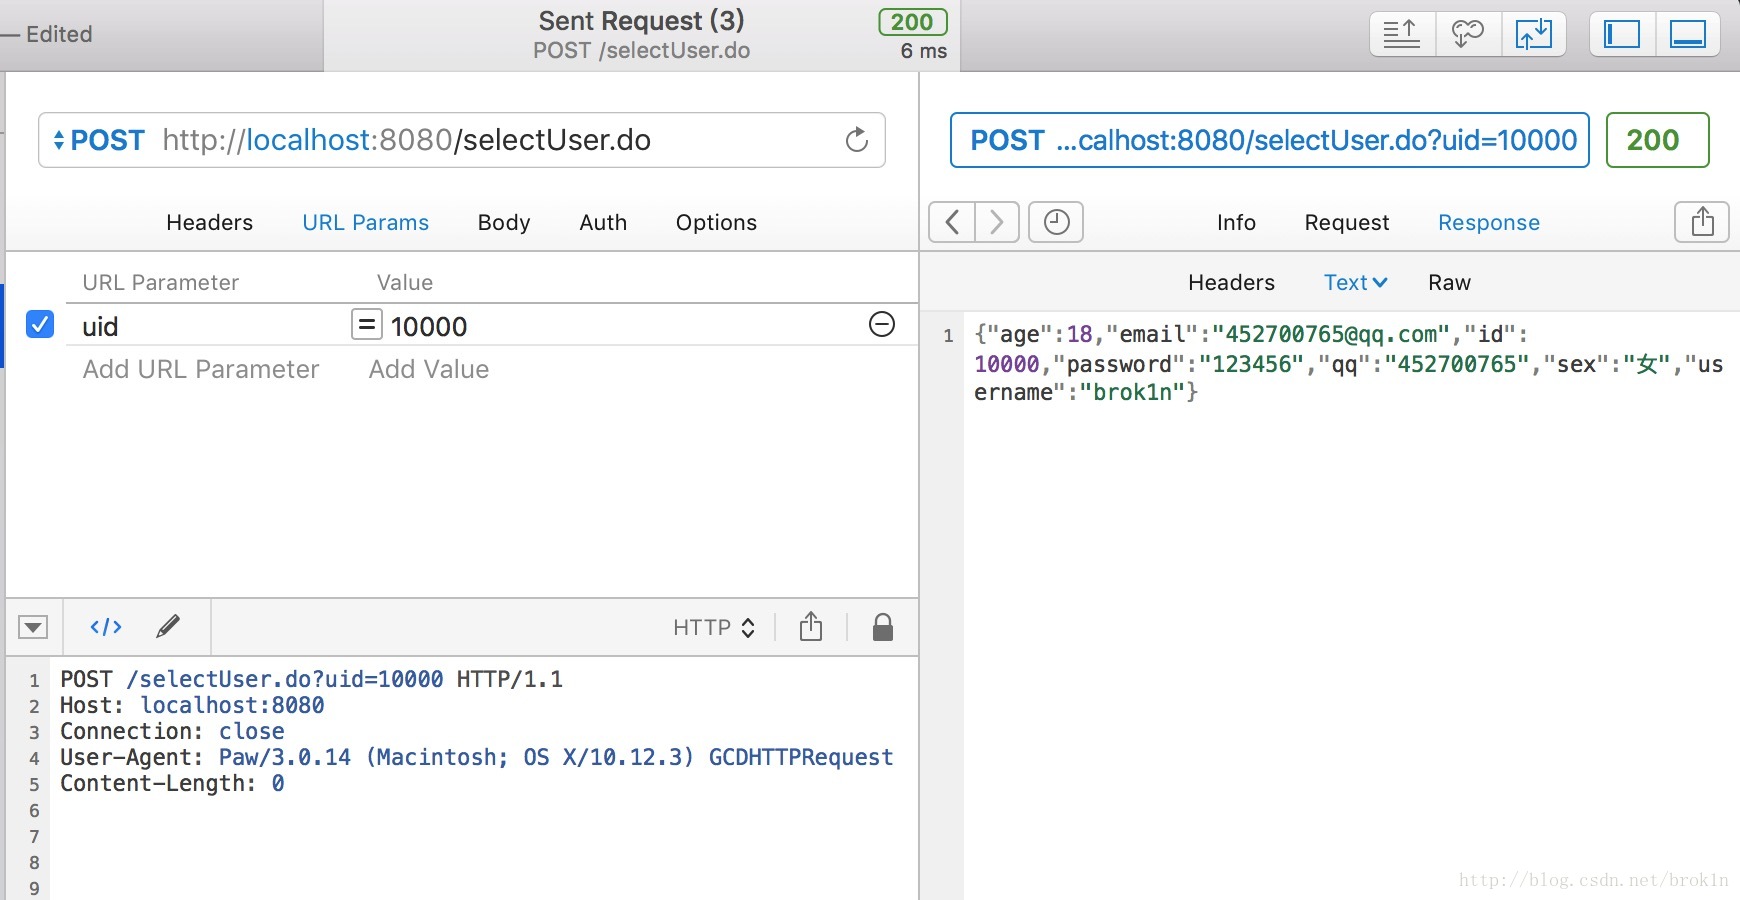Open the Options tab

[716, 222]
